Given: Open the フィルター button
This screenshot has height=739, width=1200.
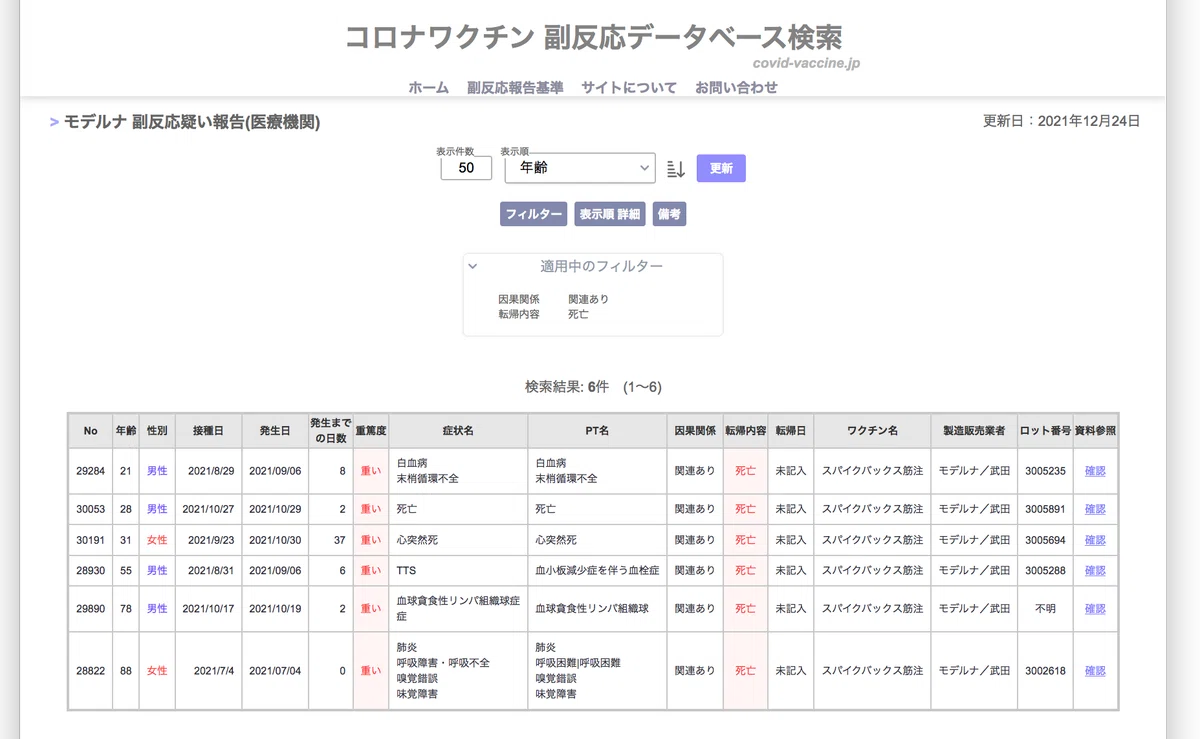Looking at the screenshot, I should pyautogui.click(x=533, y=214).
